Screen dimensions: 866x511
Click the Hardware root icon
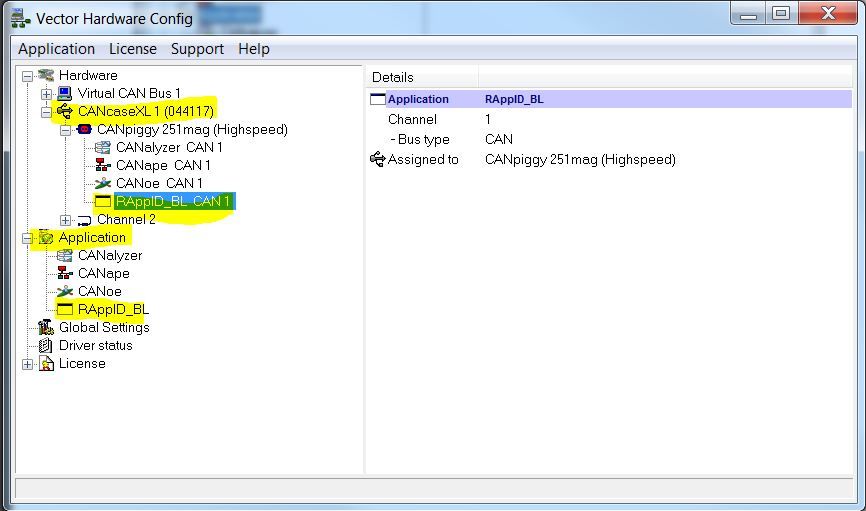46,75
